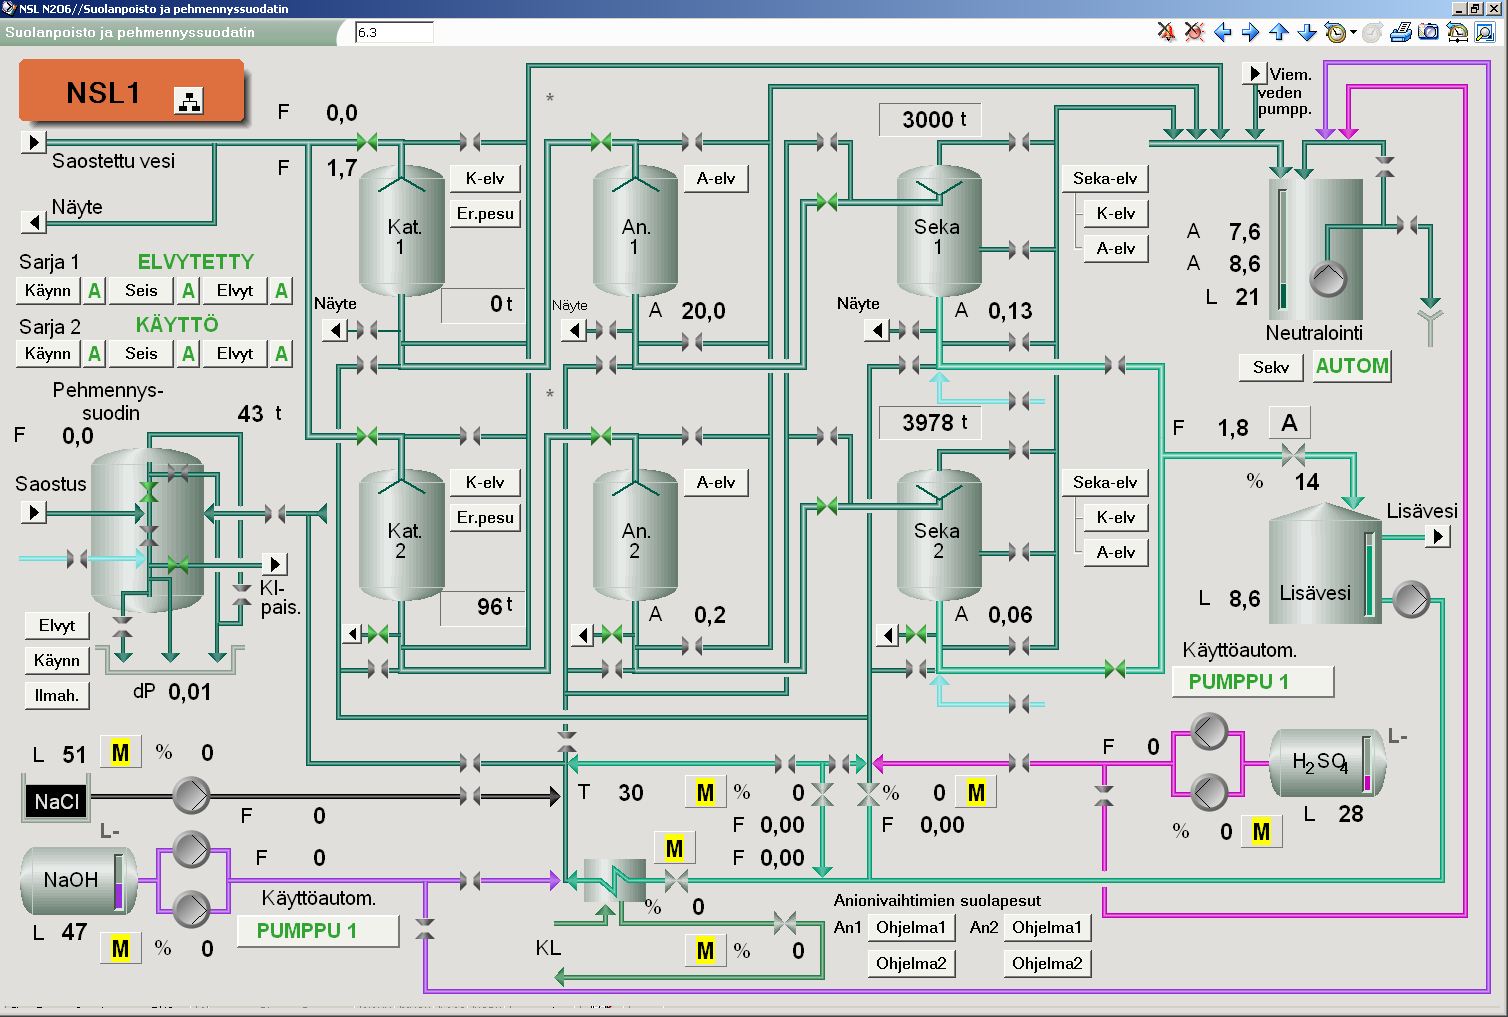1508x1017 pixels.
Task: Open the Saostettu vesi arrow link
Action: click(33, 142)
